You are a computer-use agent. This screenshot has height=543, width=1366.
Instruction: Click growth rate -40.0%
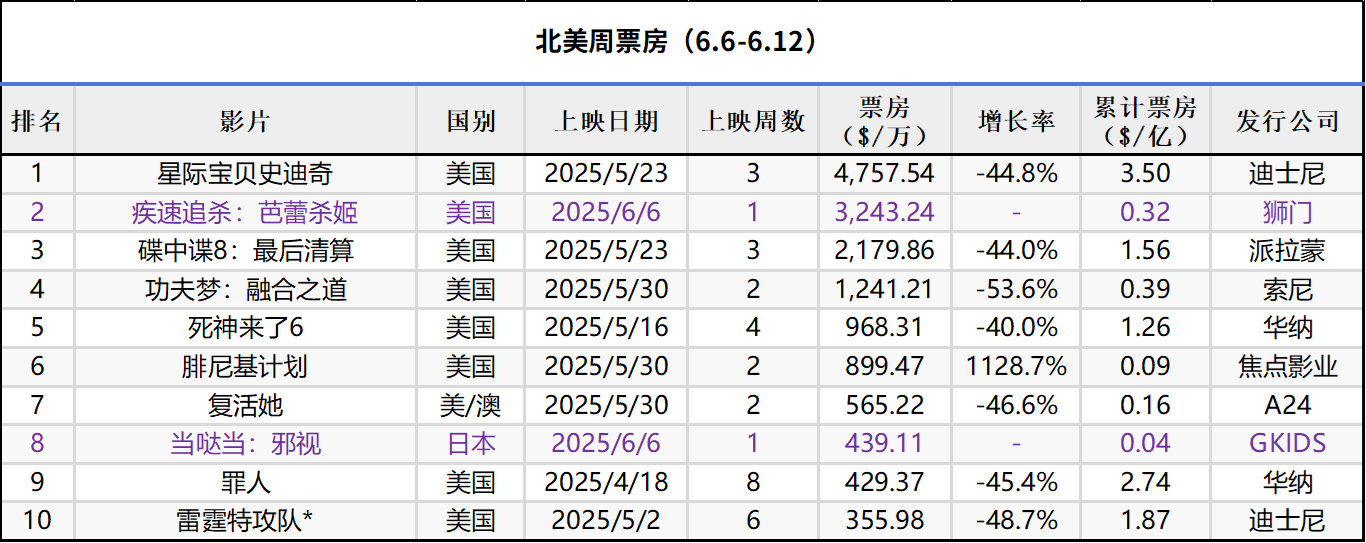coord(1016,328)
